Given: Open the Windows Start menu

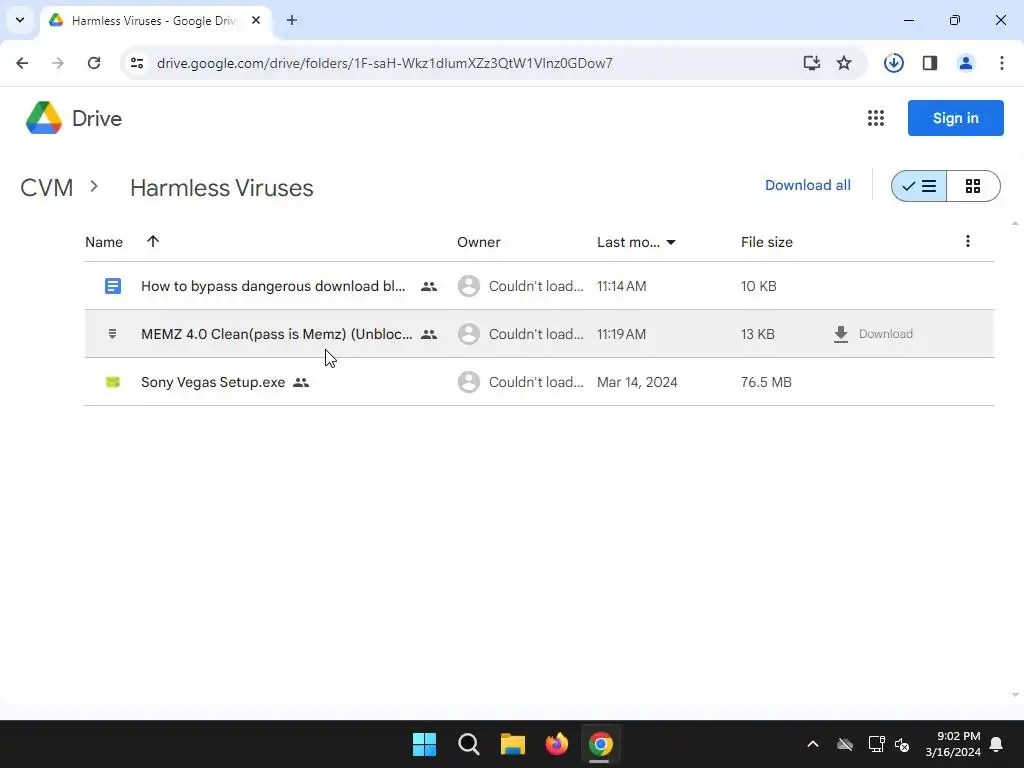Looking at the screenshot, I should pos(424,744).
